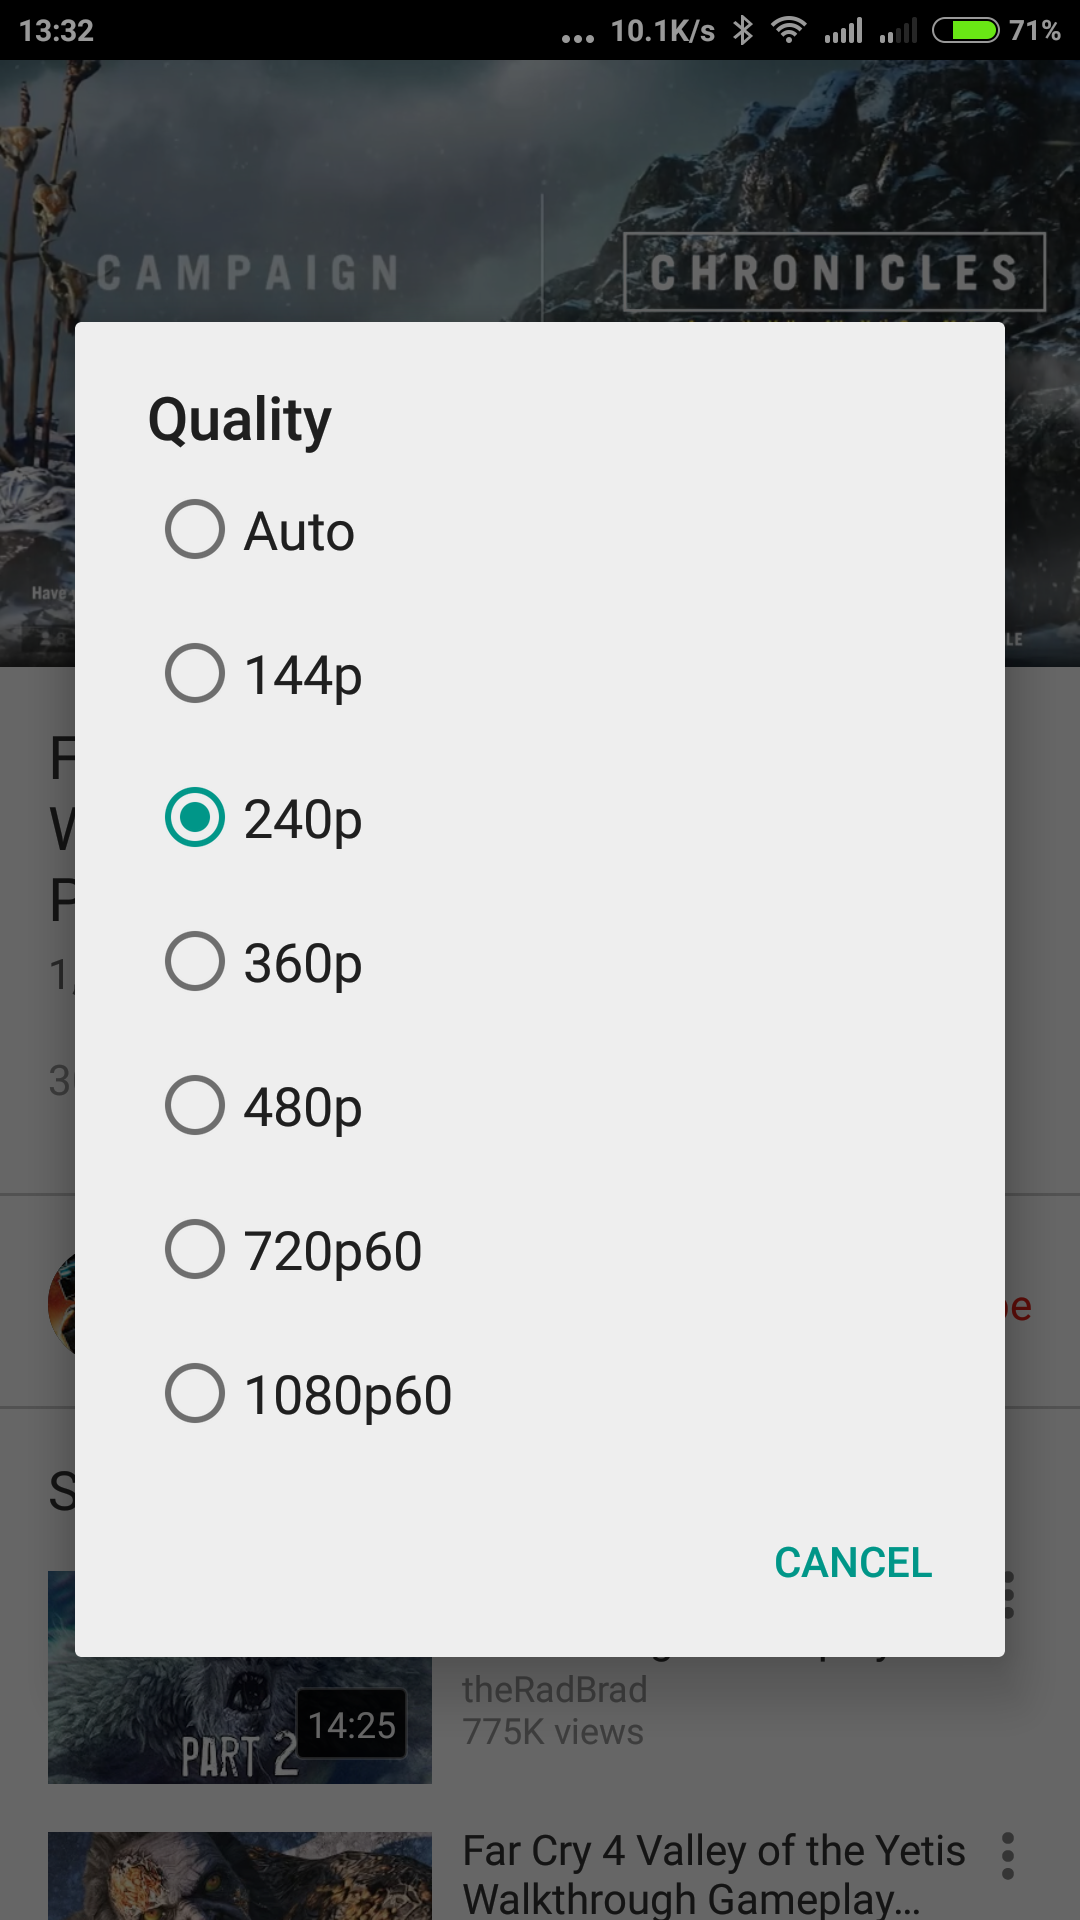Tap the CHRONICLES label in the video
The height and width of the screenshot is (1920, 1080).
[834, 272]
